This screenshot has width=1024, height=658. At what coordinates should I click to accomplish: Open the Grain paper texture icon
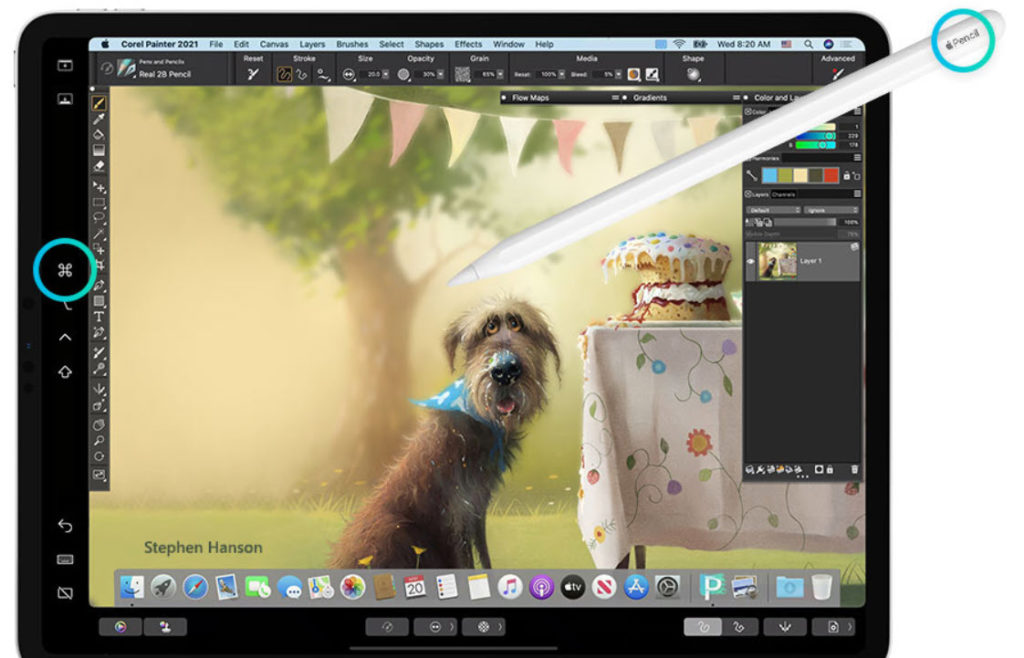[x=462, y=74]
